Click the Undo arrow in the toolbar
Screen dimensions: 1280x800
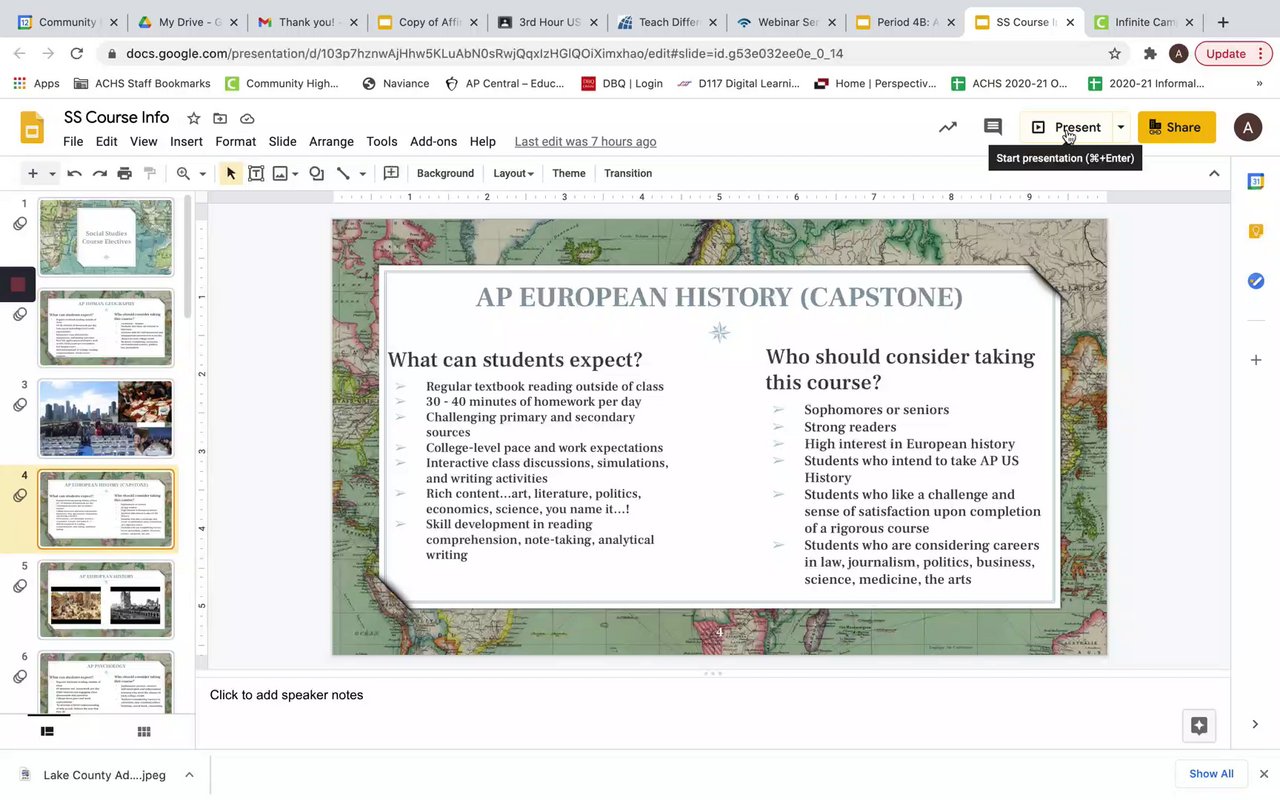pos(74,173)
